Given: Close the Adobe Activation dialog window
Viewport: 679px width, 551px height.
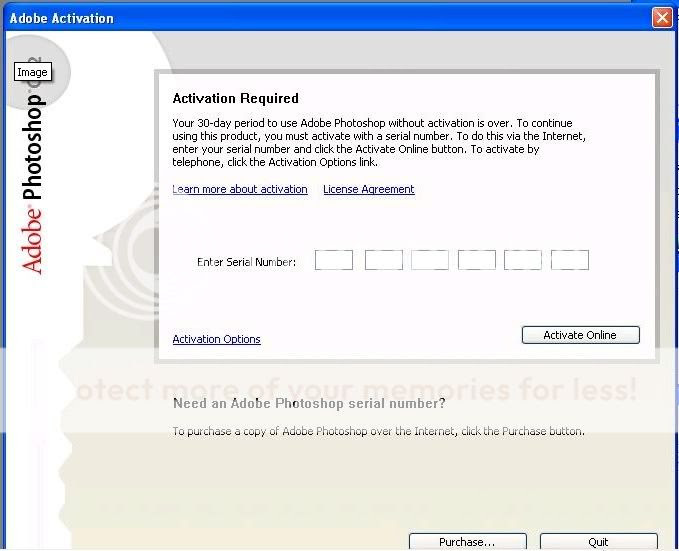Looking at the screenshot, I should (662, 18).
